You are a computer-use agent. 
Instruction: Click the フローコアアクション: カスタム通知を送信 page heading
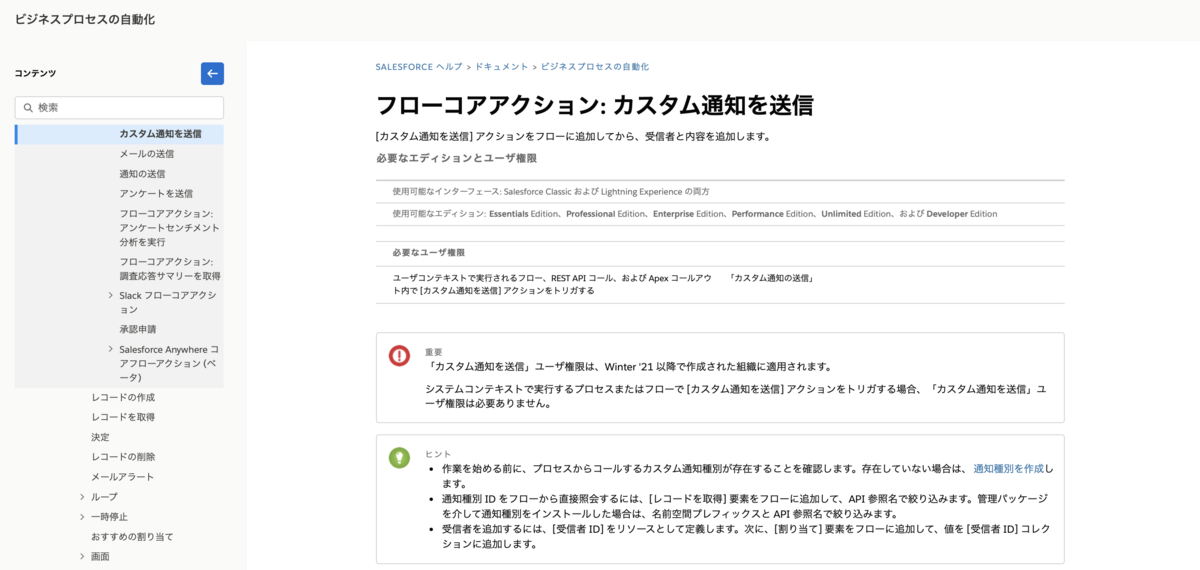(x=594, y=105)
